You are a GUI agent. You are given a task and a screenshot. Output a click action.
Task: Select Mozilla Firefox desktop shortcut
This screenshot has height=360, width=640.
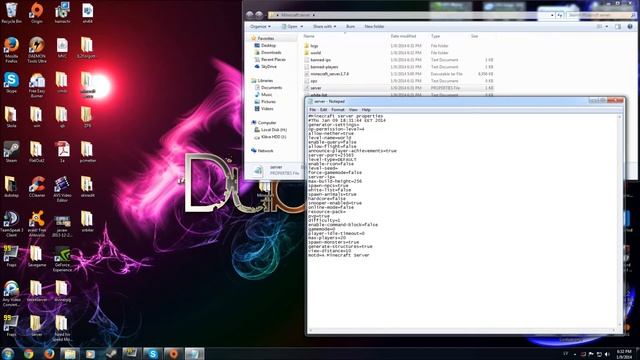tap(11, 50)
